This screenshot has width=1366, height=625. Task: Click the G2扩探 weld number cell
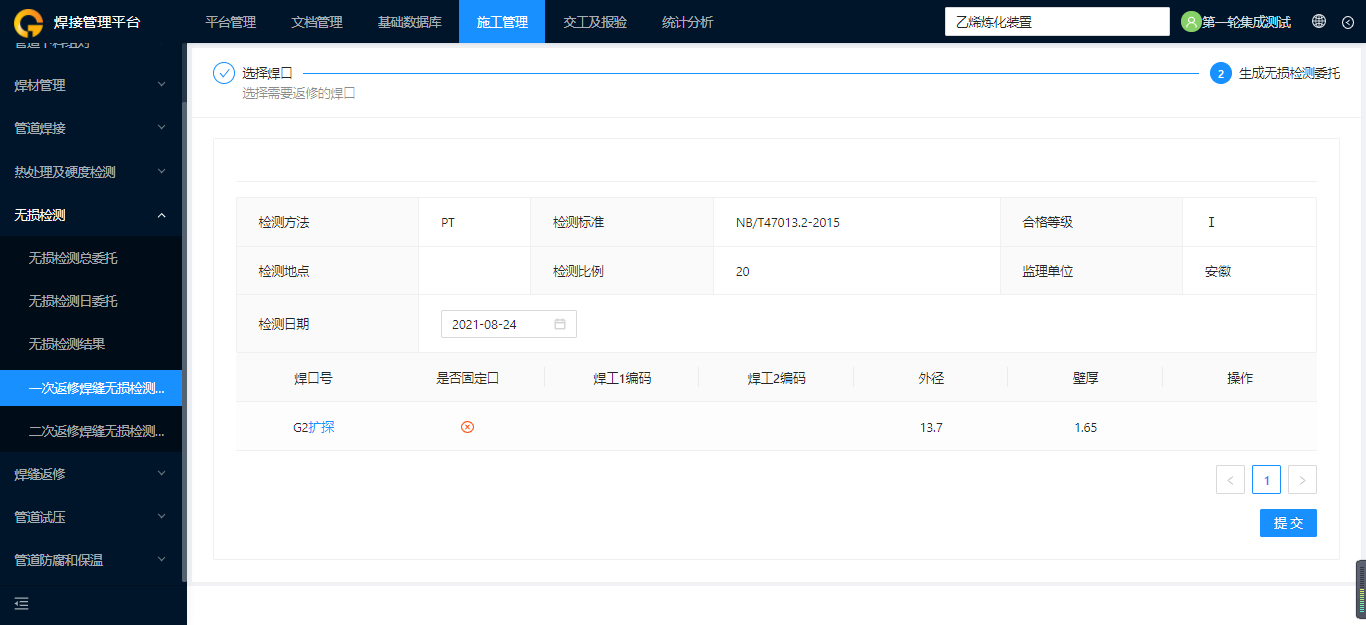click(x=314, y=427)
